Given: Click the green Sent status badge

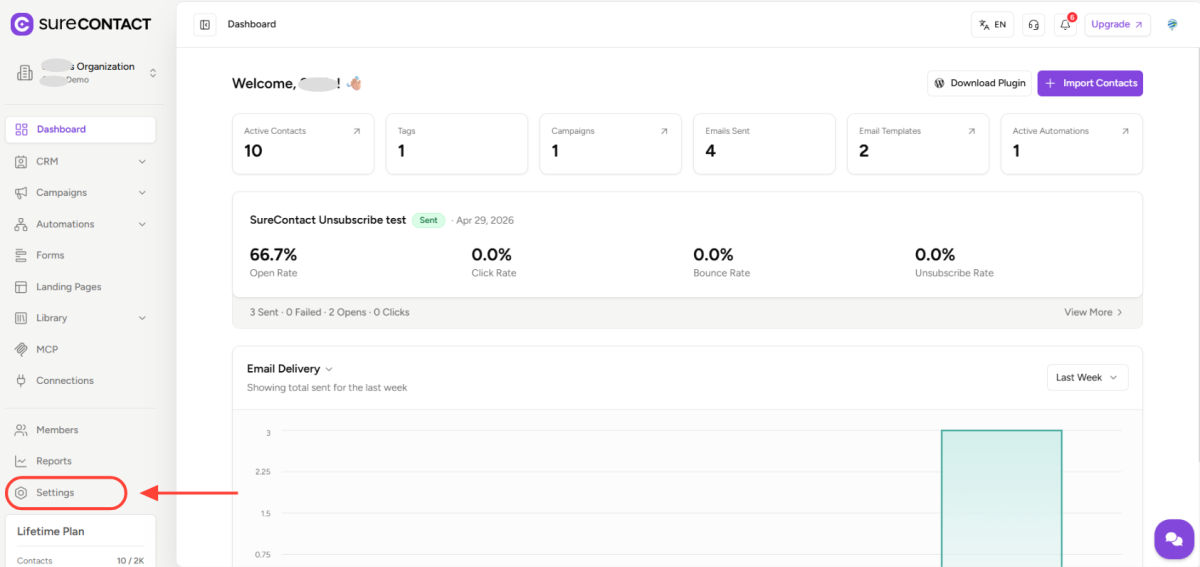Looking at the screenshot, I should click(x=428, y=220).
